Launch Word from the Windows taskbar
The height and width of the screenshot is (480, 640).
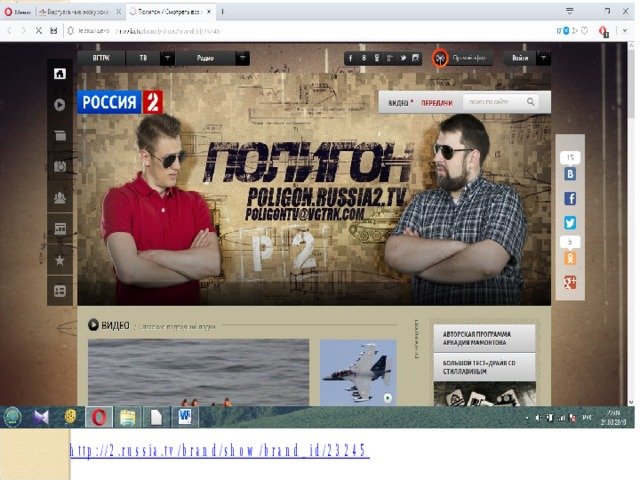pos(185,417)
